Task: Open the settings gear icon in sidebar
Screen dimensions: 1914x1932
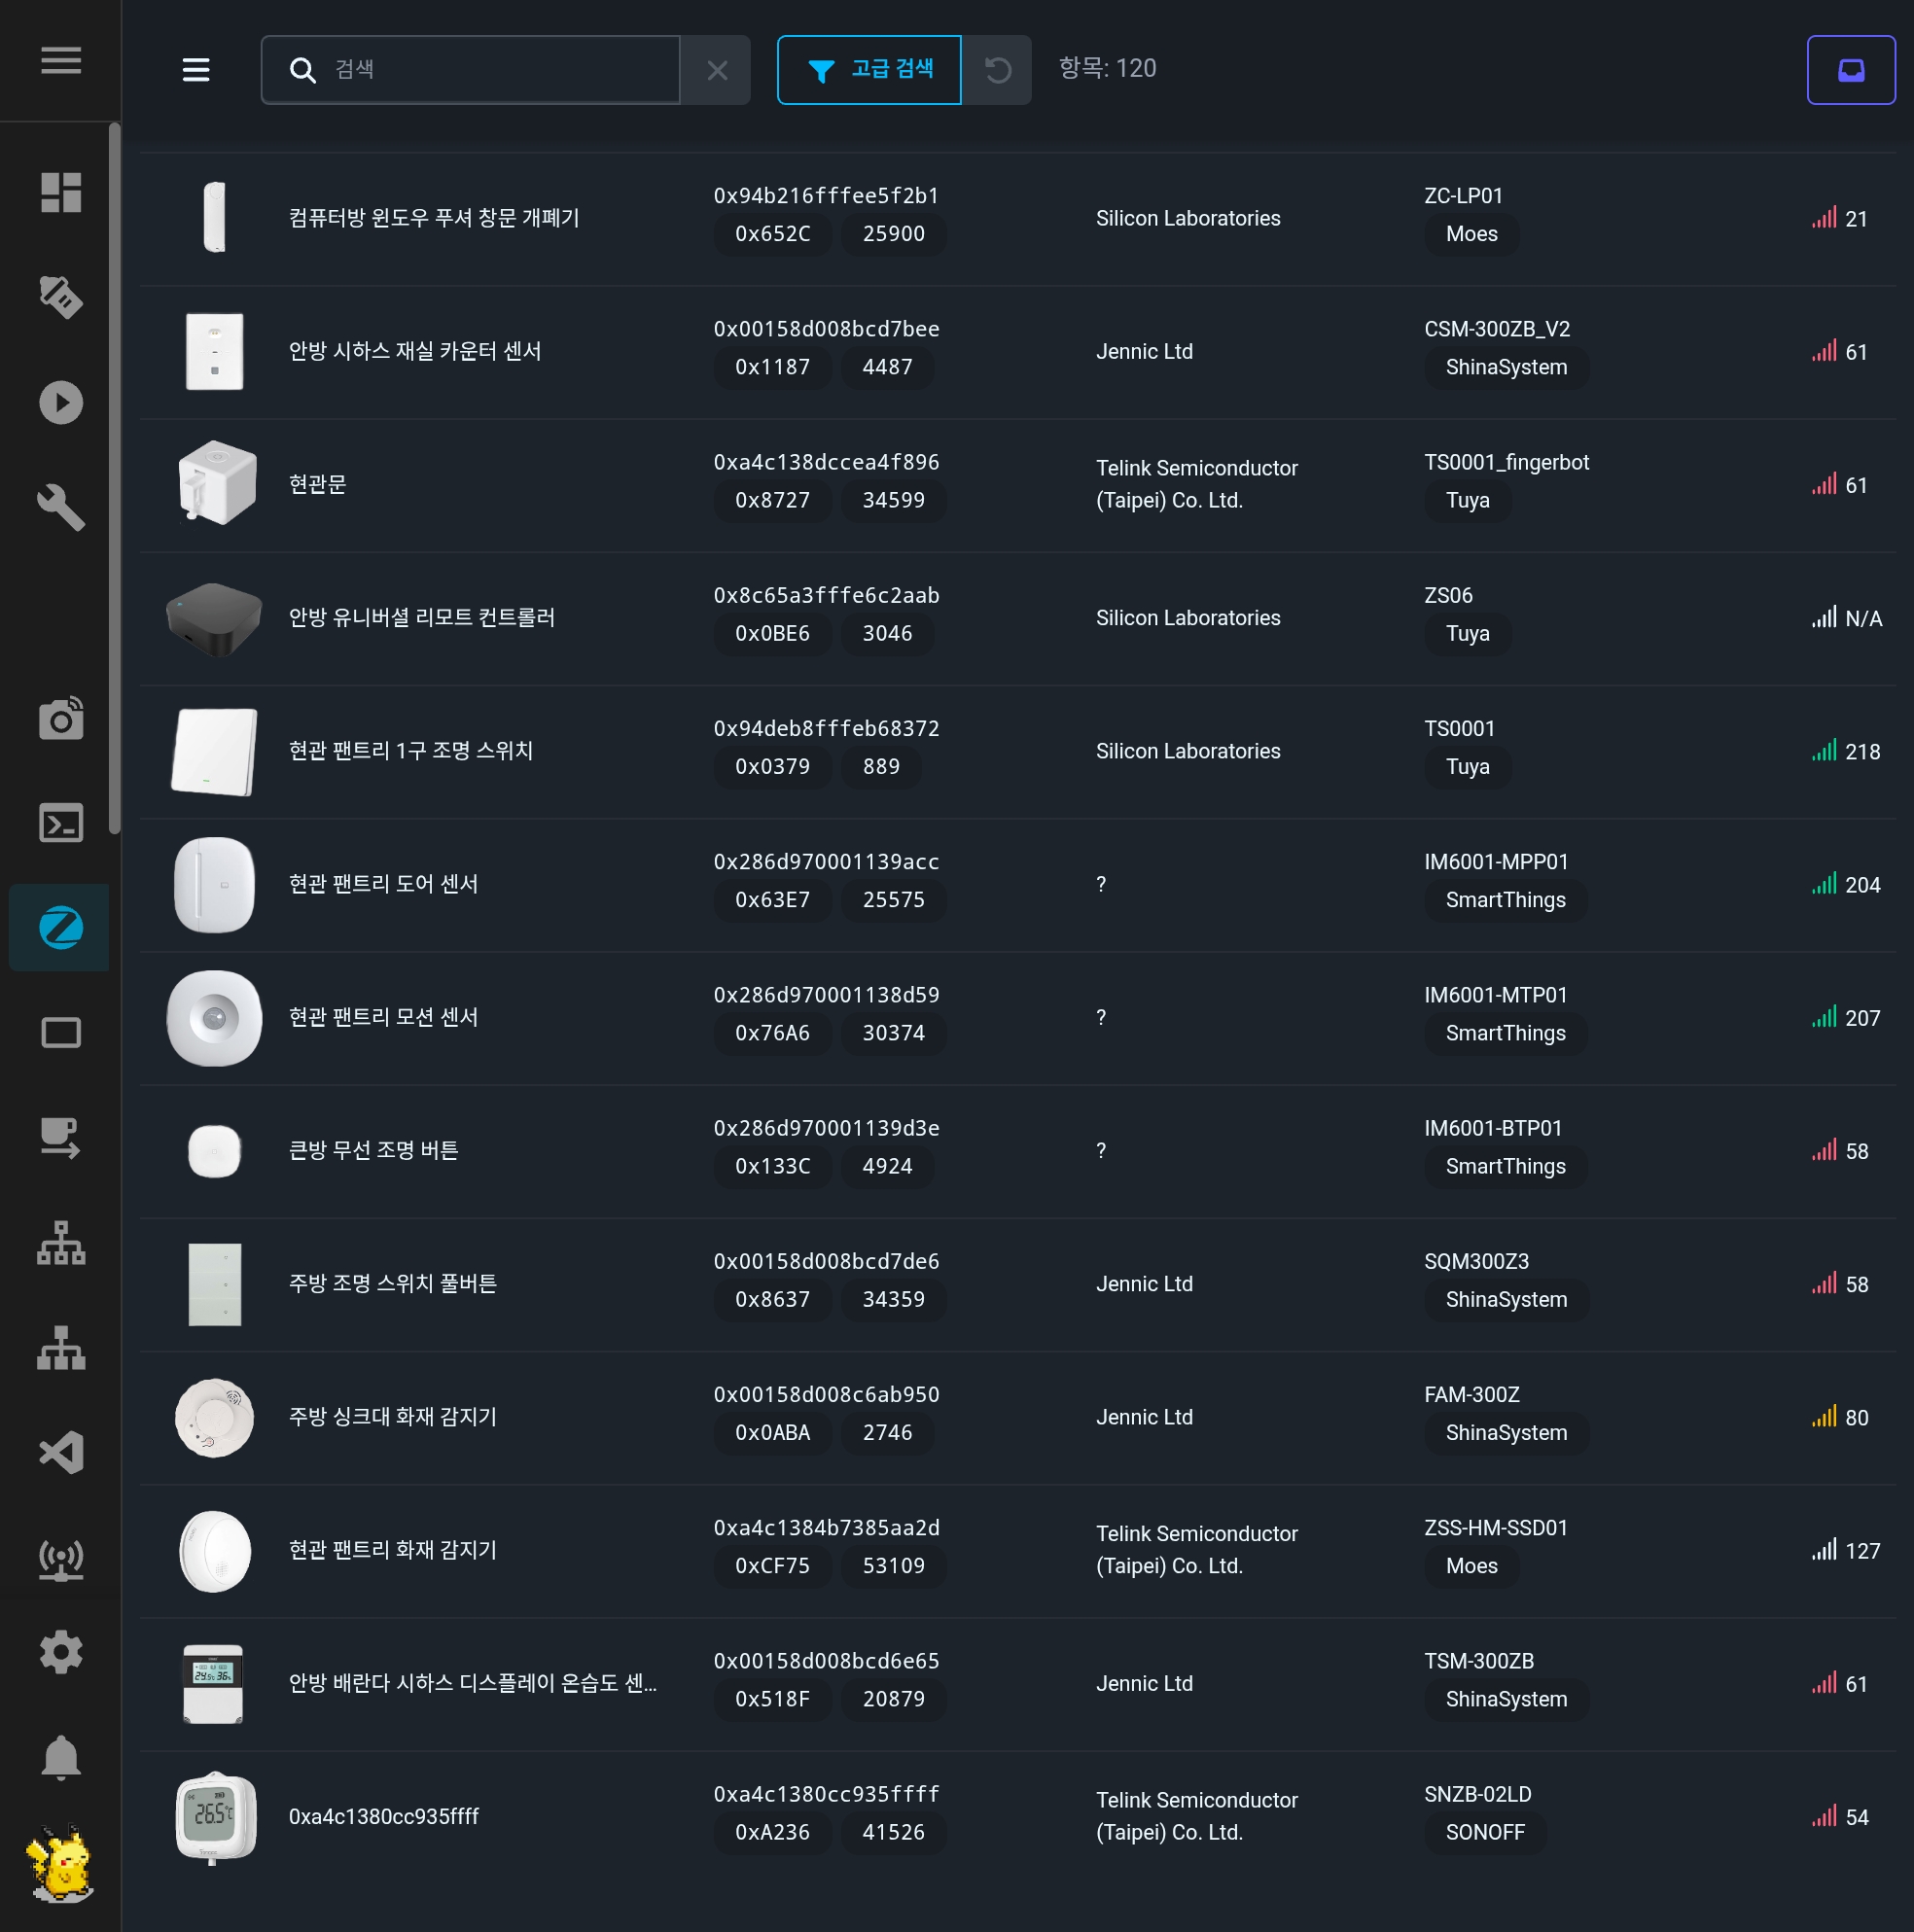Action: click(x=61, y=1652)
